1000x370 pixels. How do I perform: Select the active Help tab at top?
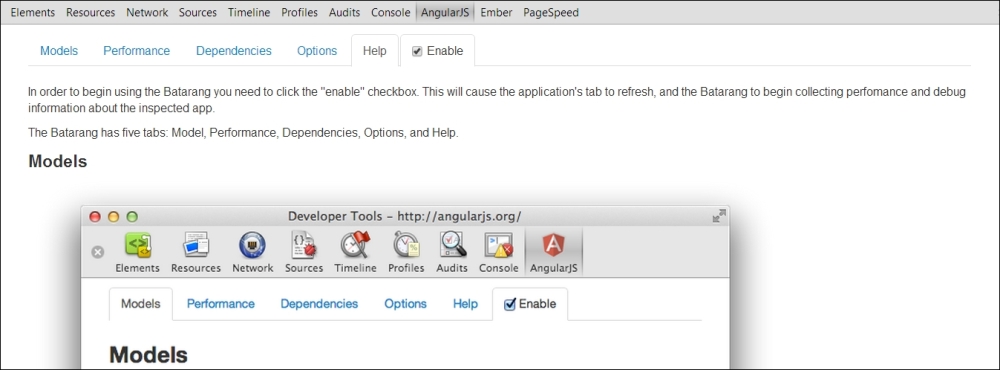(x=374, y=51)
